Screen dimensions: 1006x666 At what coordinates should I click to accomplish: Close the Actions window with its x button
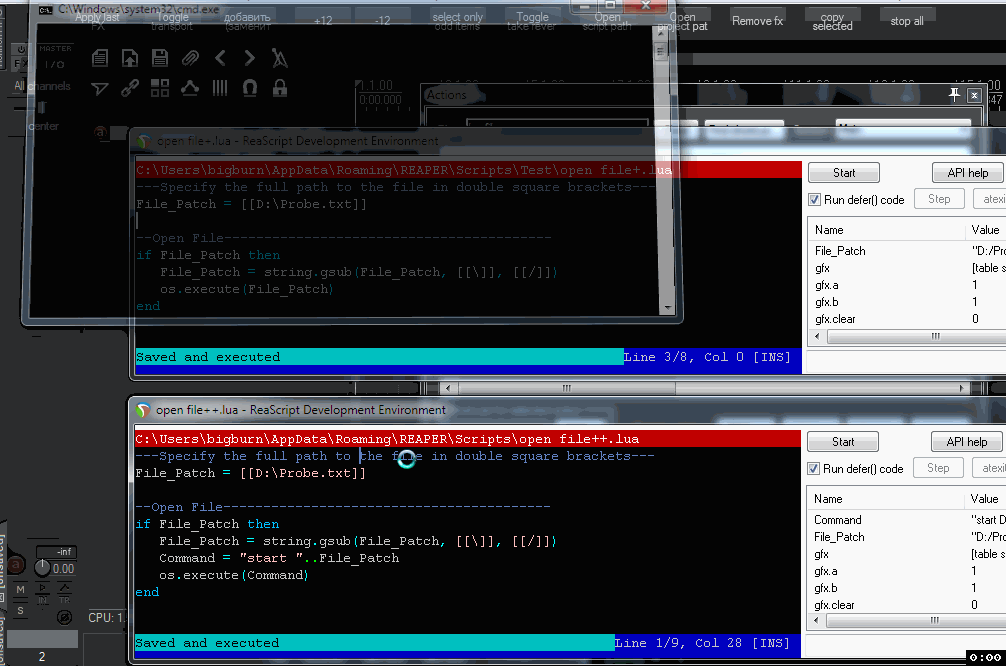pyautogui.click(x=975, y=95)
